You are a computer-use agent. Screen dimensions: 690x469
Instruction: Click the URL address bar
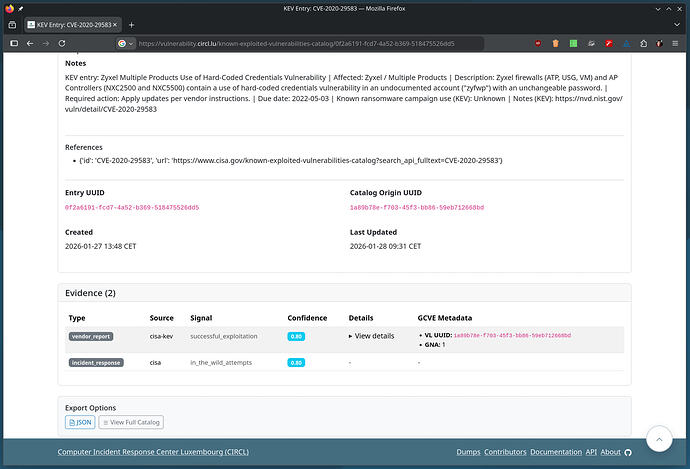300,43
